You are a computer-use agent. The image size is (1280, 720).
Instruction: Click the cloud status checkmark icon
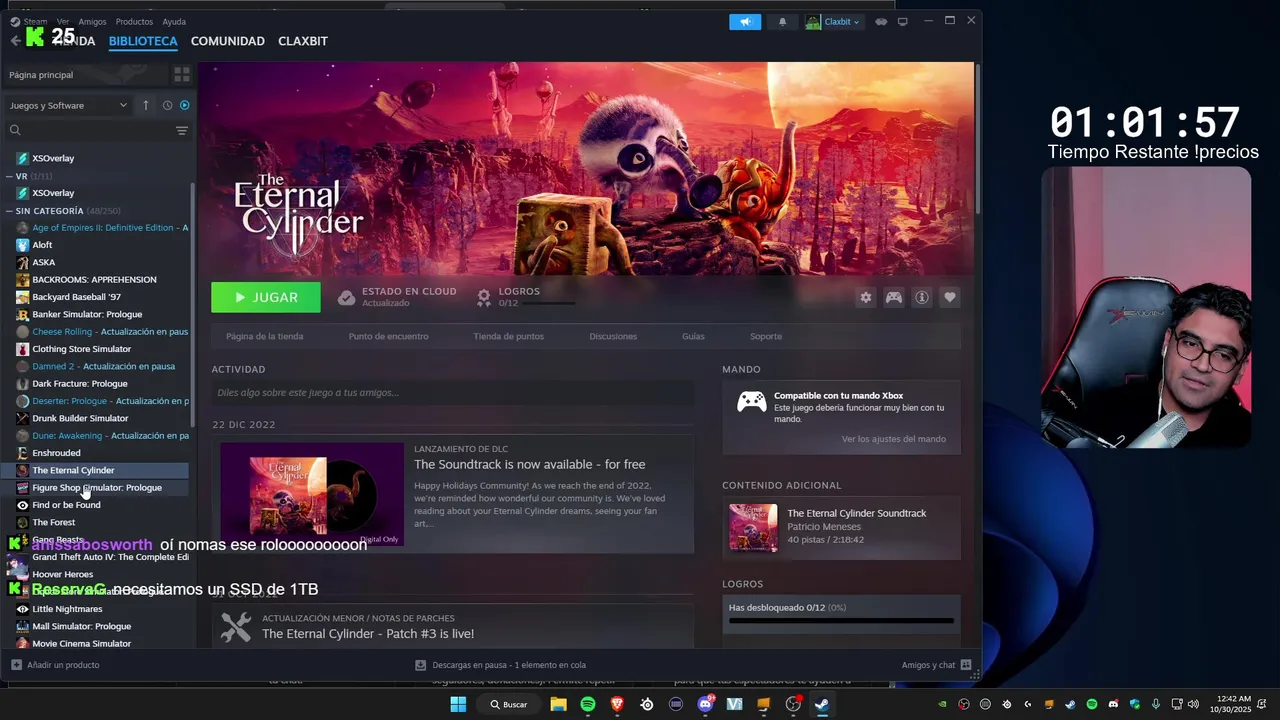(x=346, y=297)
